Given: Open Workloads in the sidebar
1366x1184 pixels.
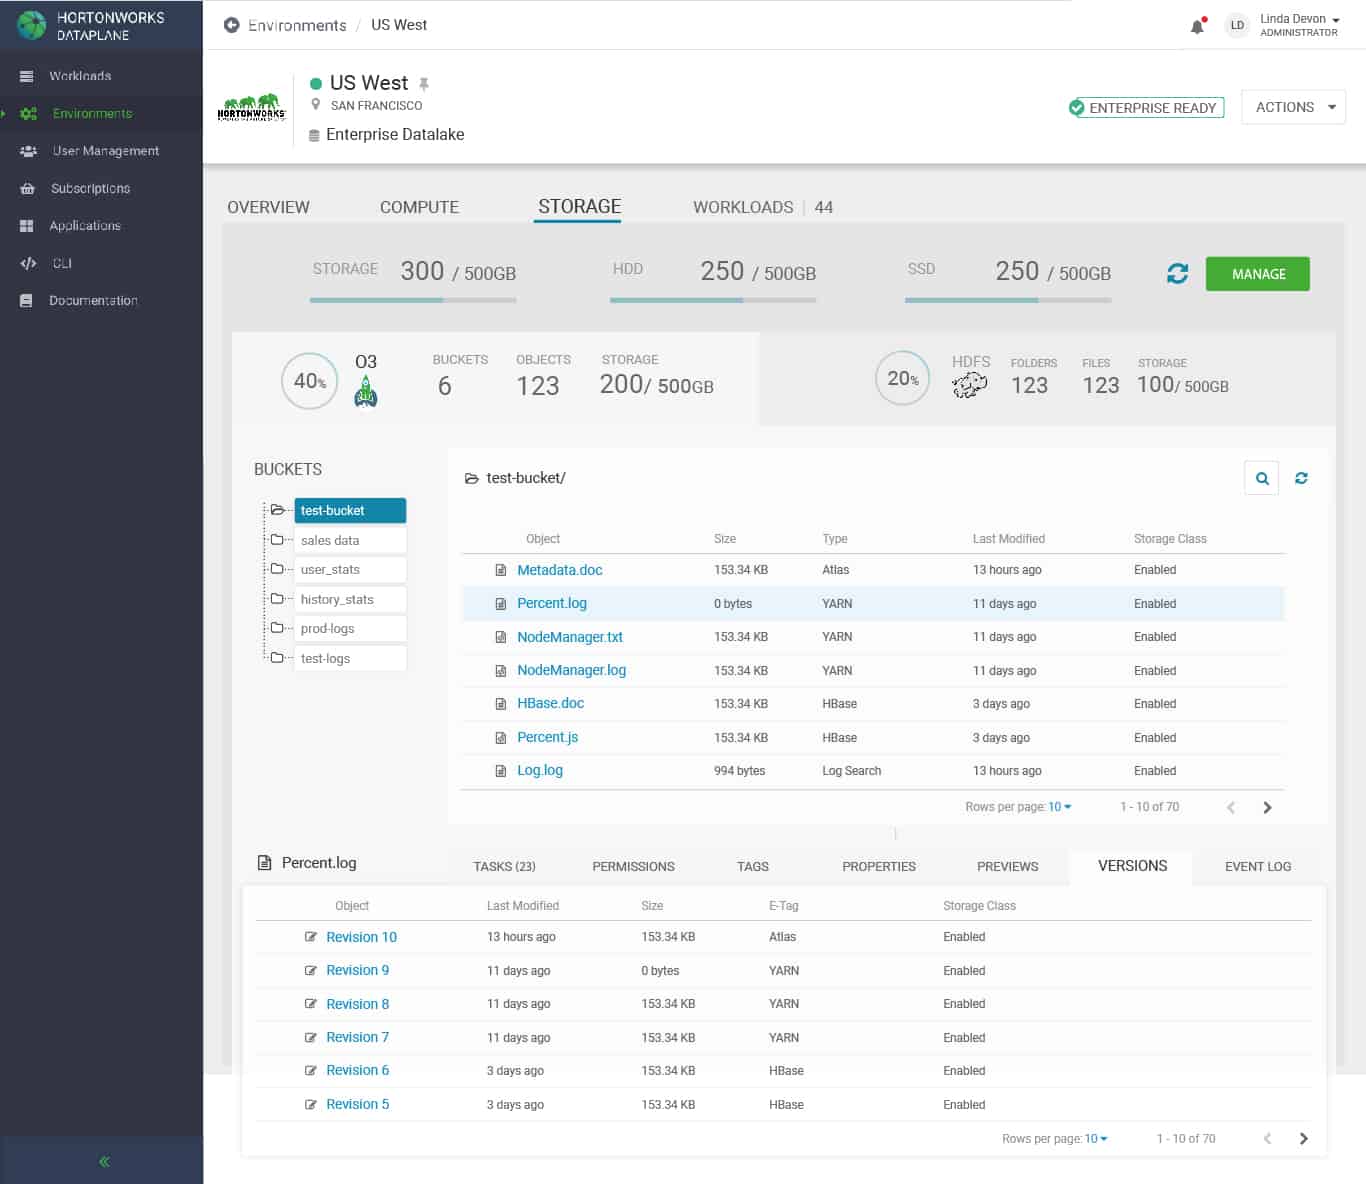Looking at the screenshot, I should (x=80, y=76).
